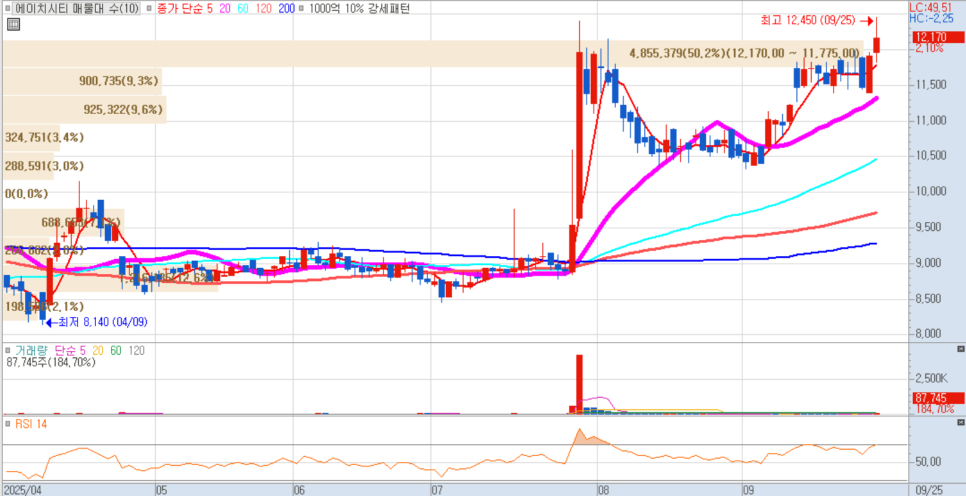This screenshot has width=966, height=496.
Task: Click the 06 month label on date axis
Action: [x=299, y=490]
